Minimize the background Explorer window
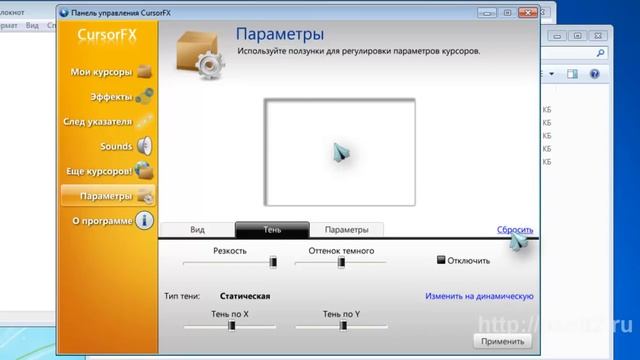The height and width of the screenshot is (360, 640). pos(557,36)
